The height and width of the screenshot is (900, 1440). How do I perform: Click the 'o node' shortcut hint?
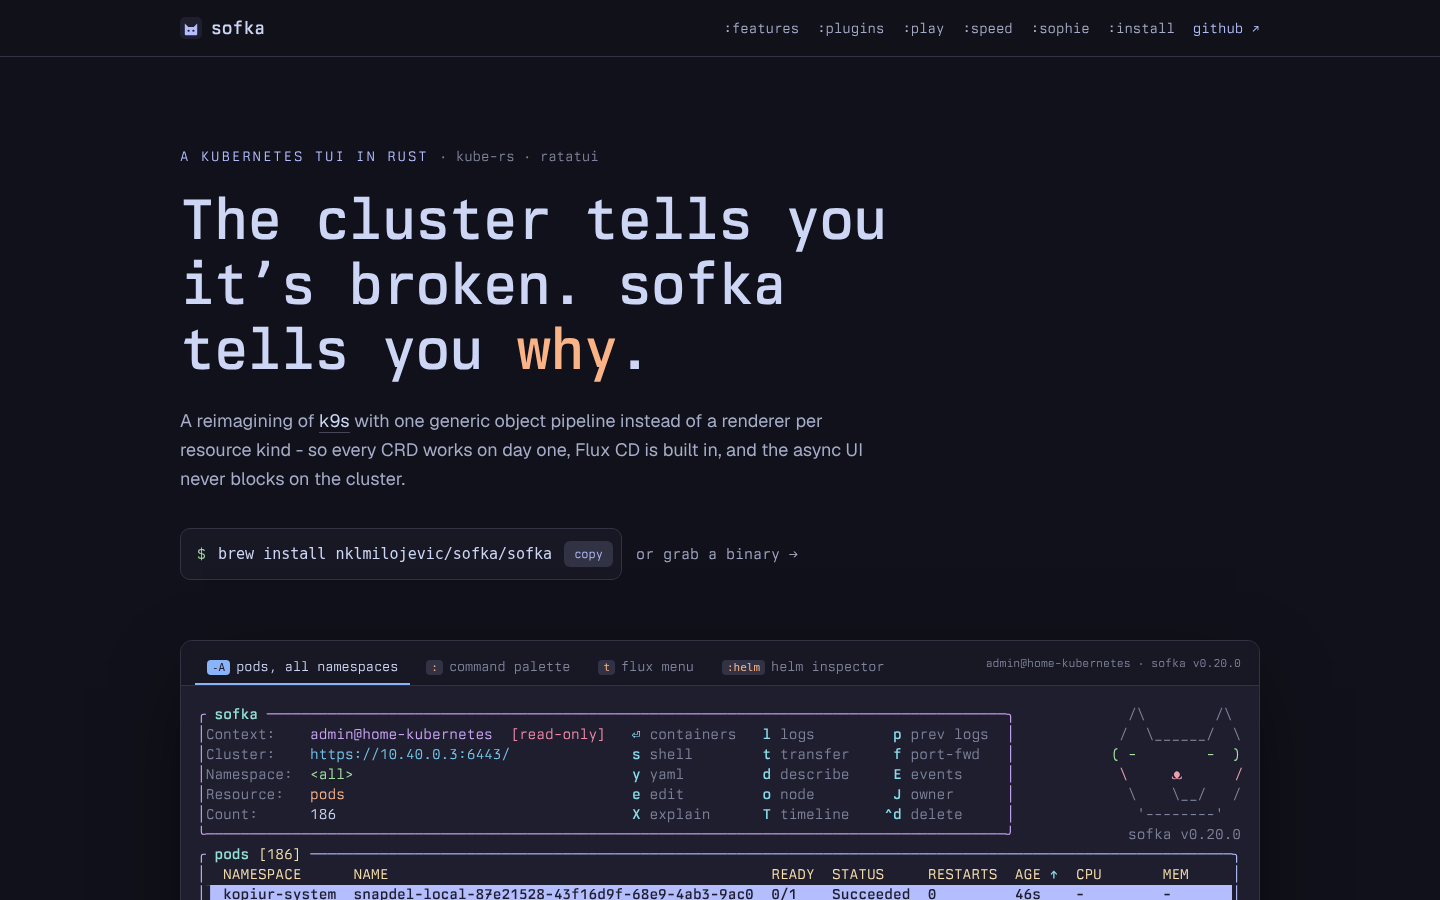[x=788, y=794]
